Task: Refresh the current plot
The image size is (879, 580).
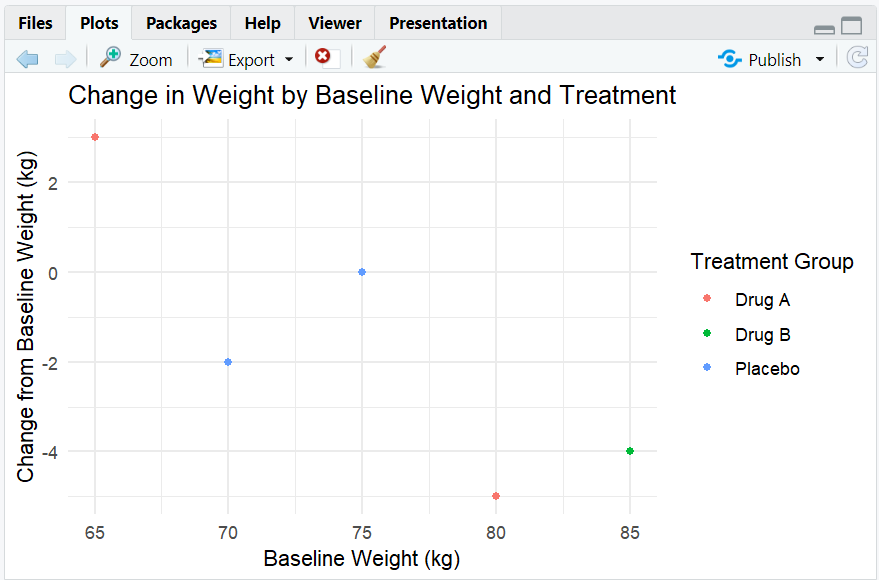Action: (x=857, y=58)
